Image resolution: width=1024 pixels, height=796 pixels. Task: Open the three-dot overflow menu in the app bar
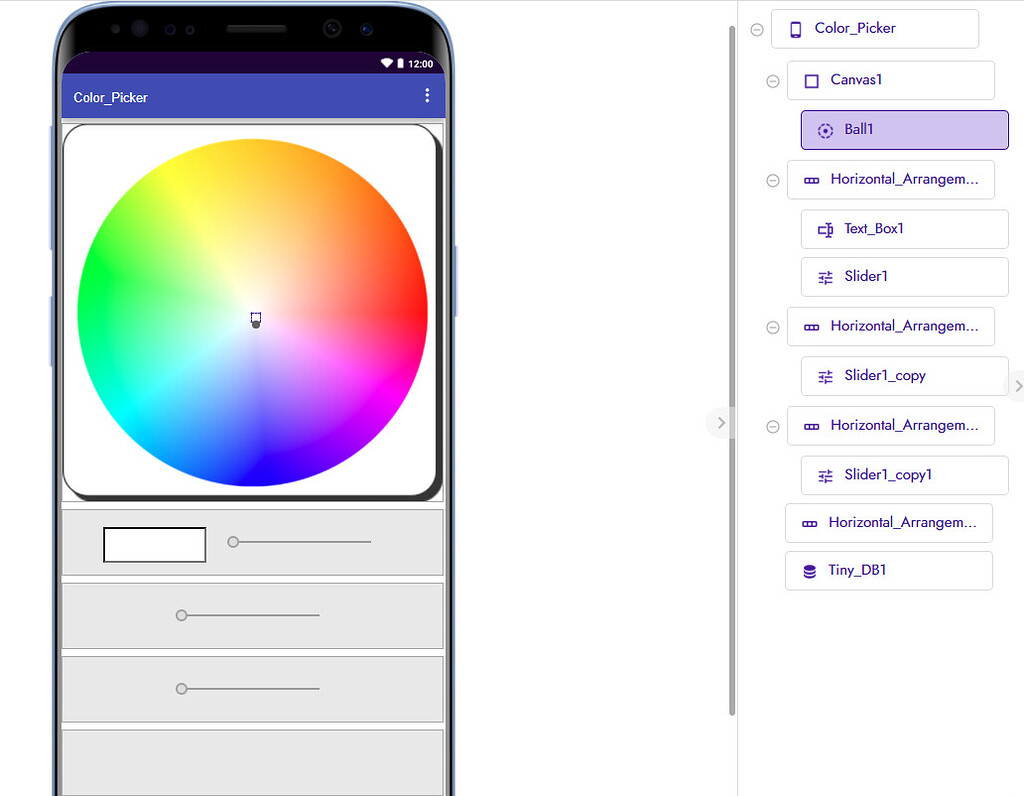point(427,96)
